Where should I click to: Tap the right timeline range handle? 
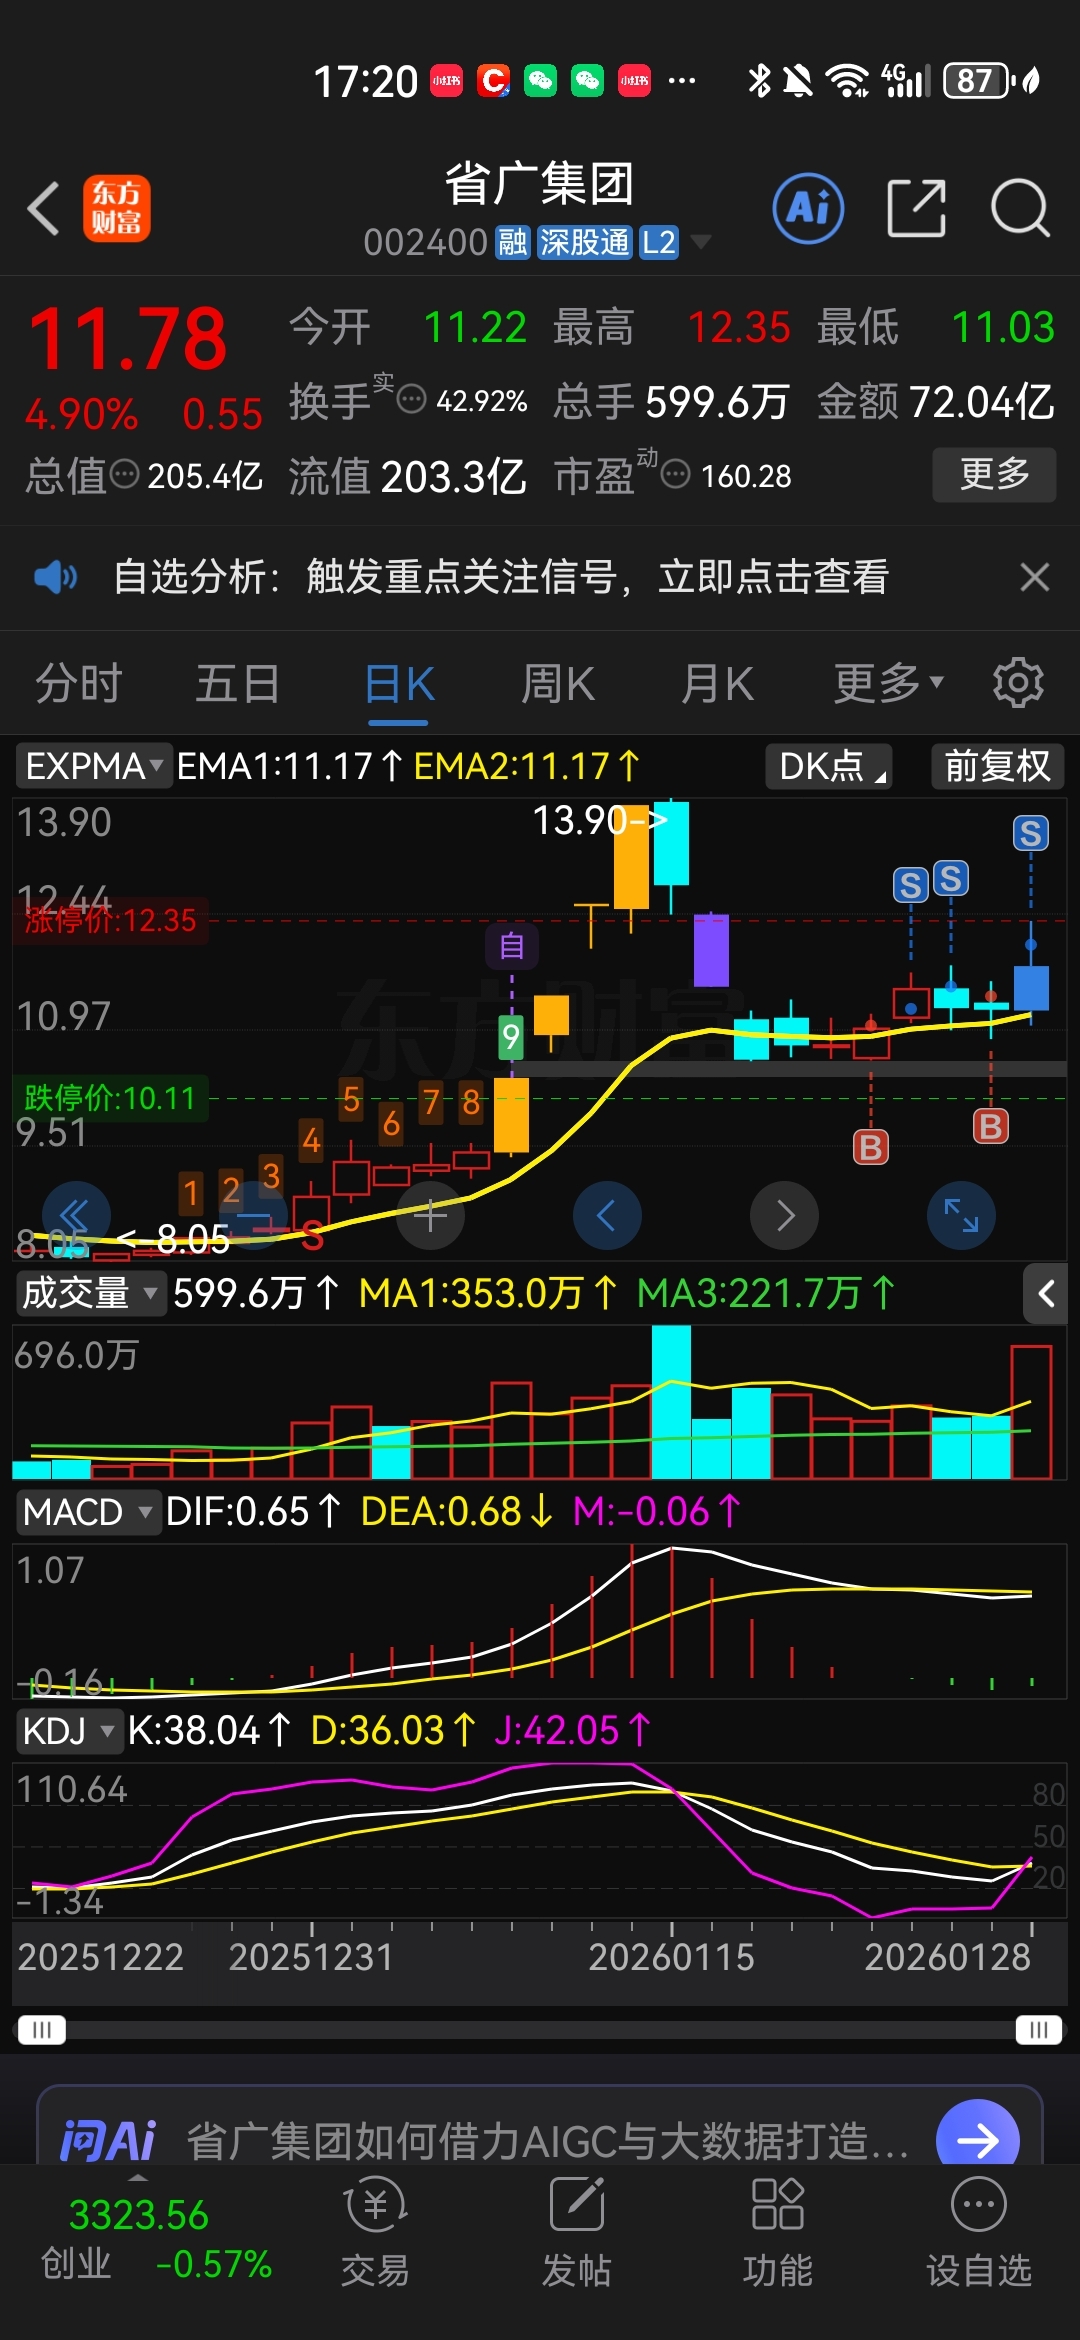(1038, 2029)
